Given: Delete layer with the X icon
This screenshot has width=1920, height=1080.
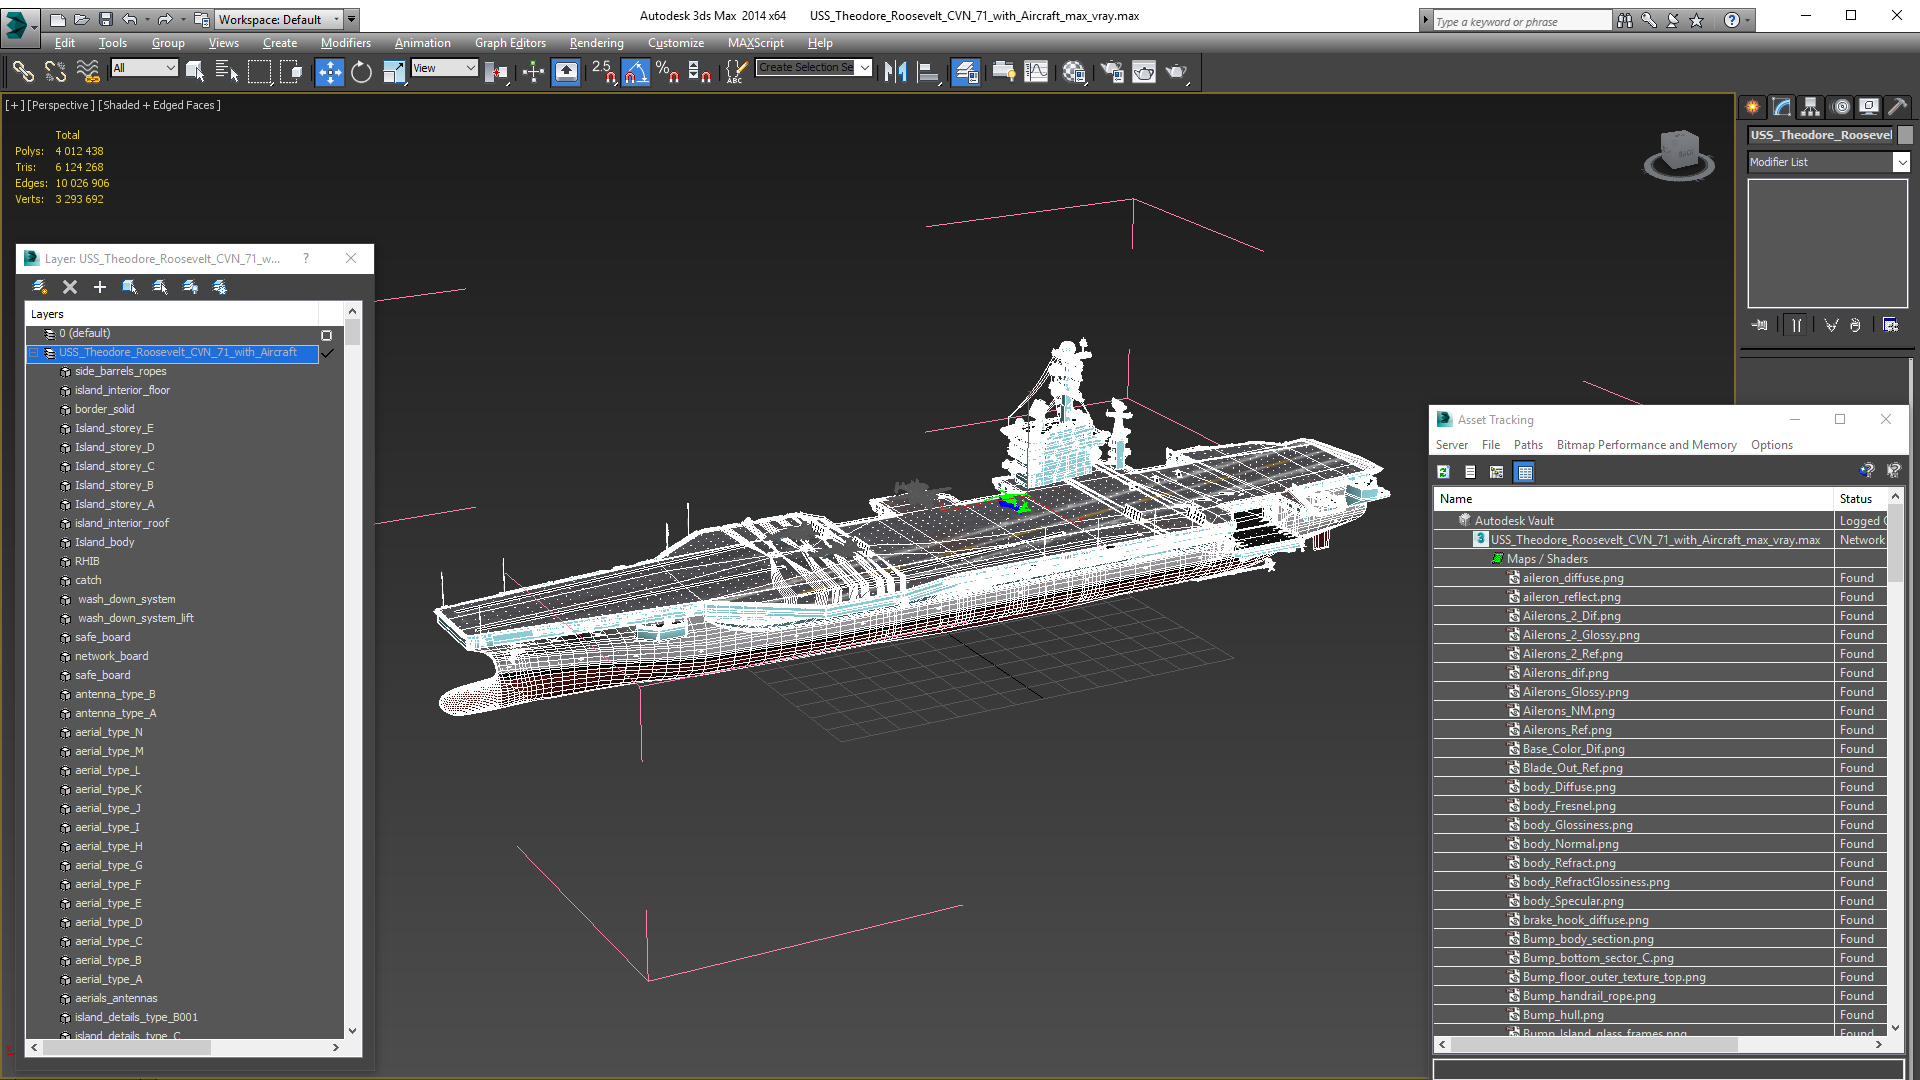Looking at the screenshot, I should 70,287.
